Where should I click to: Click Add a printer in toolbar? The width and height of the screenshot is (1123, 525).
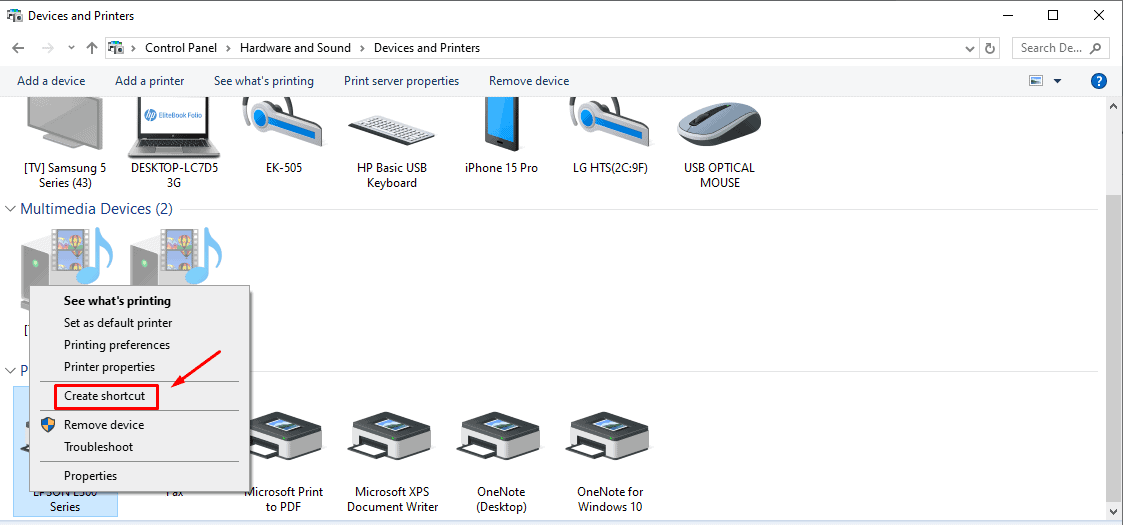tap(150, 81)
